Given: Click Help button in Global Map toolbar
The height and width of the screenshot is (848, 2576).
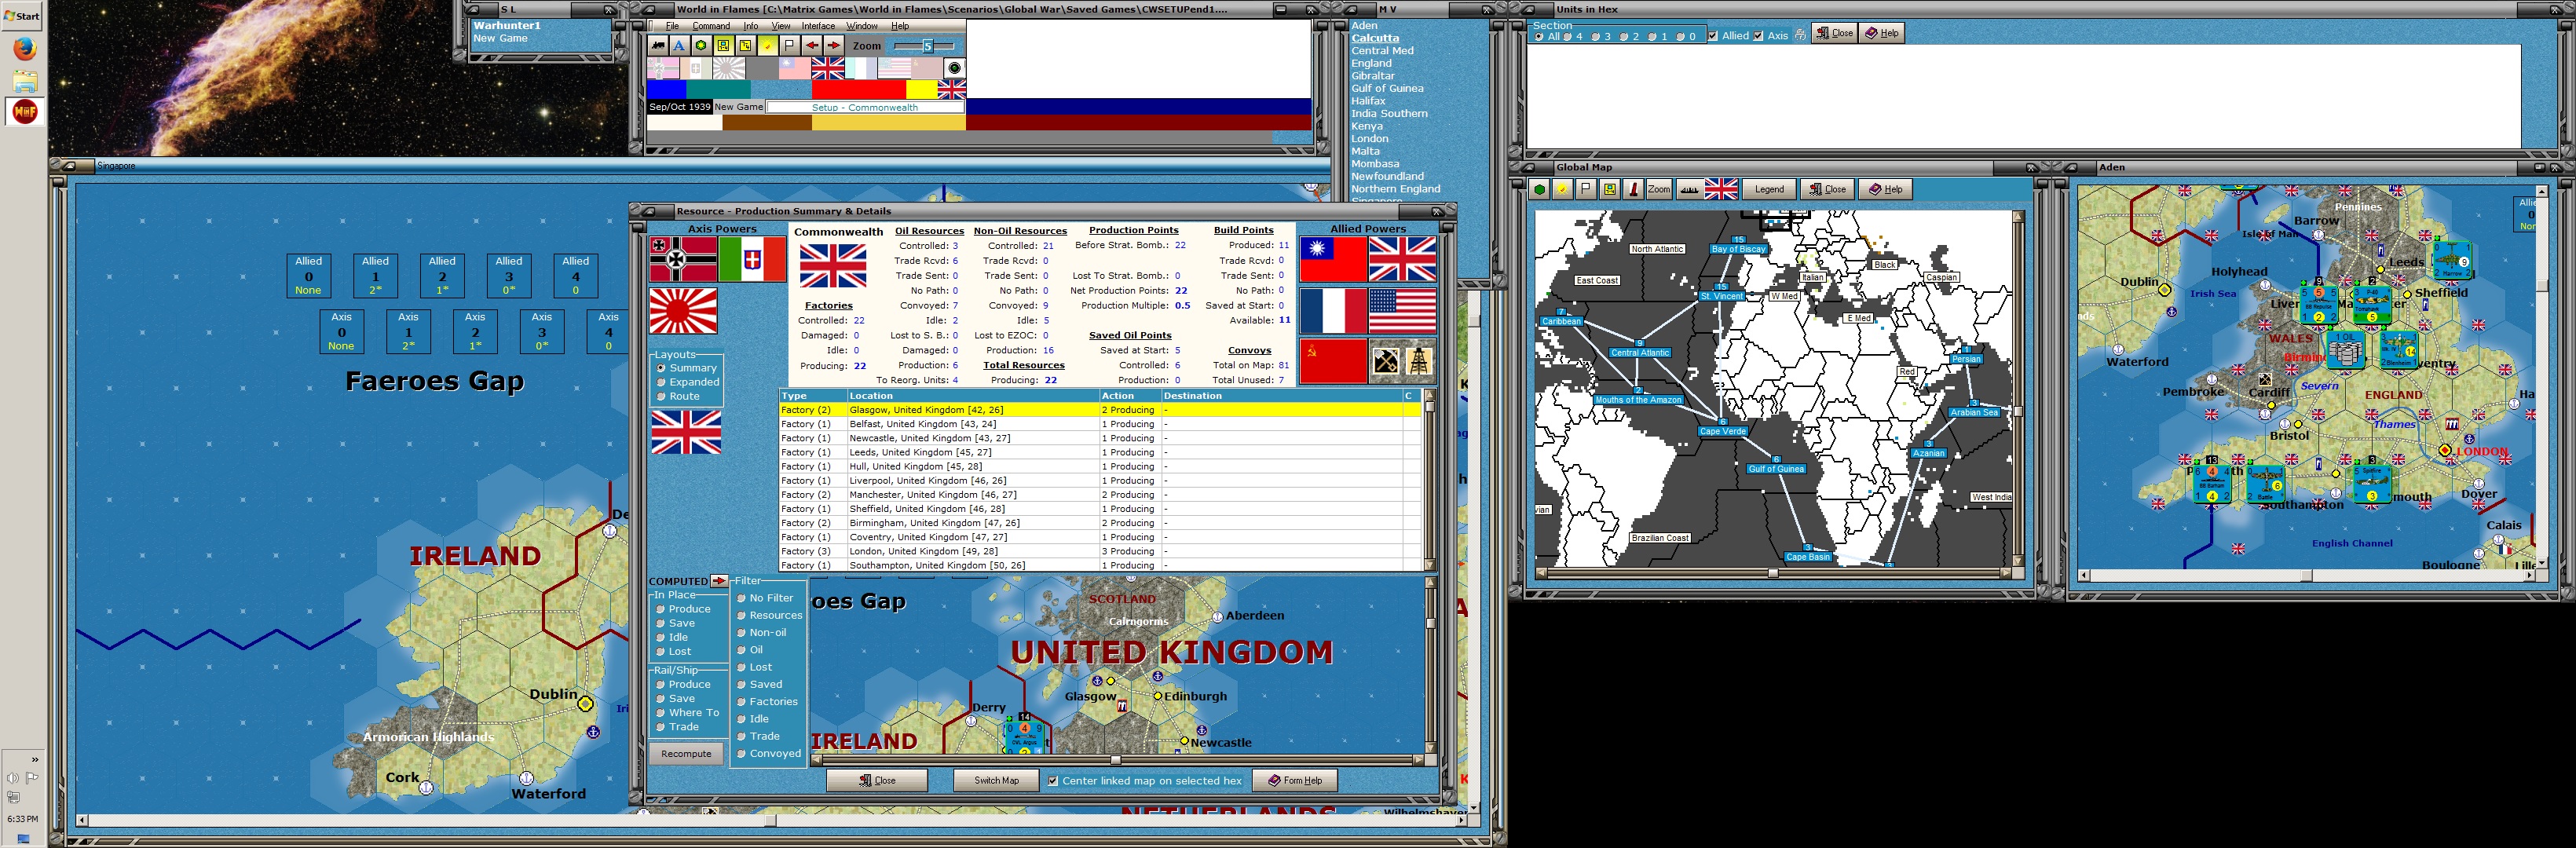Looking at the screenshot, I should click(x=1886, y=189).
